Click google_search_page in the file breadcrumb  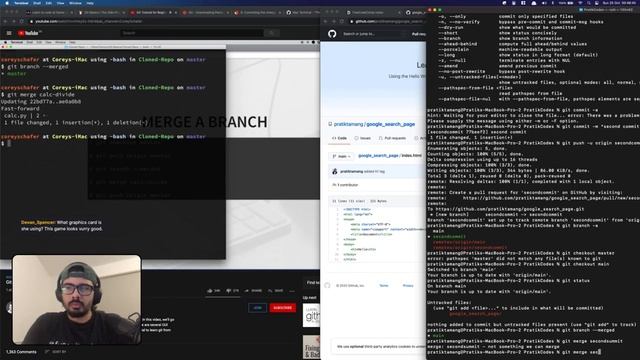378,156
